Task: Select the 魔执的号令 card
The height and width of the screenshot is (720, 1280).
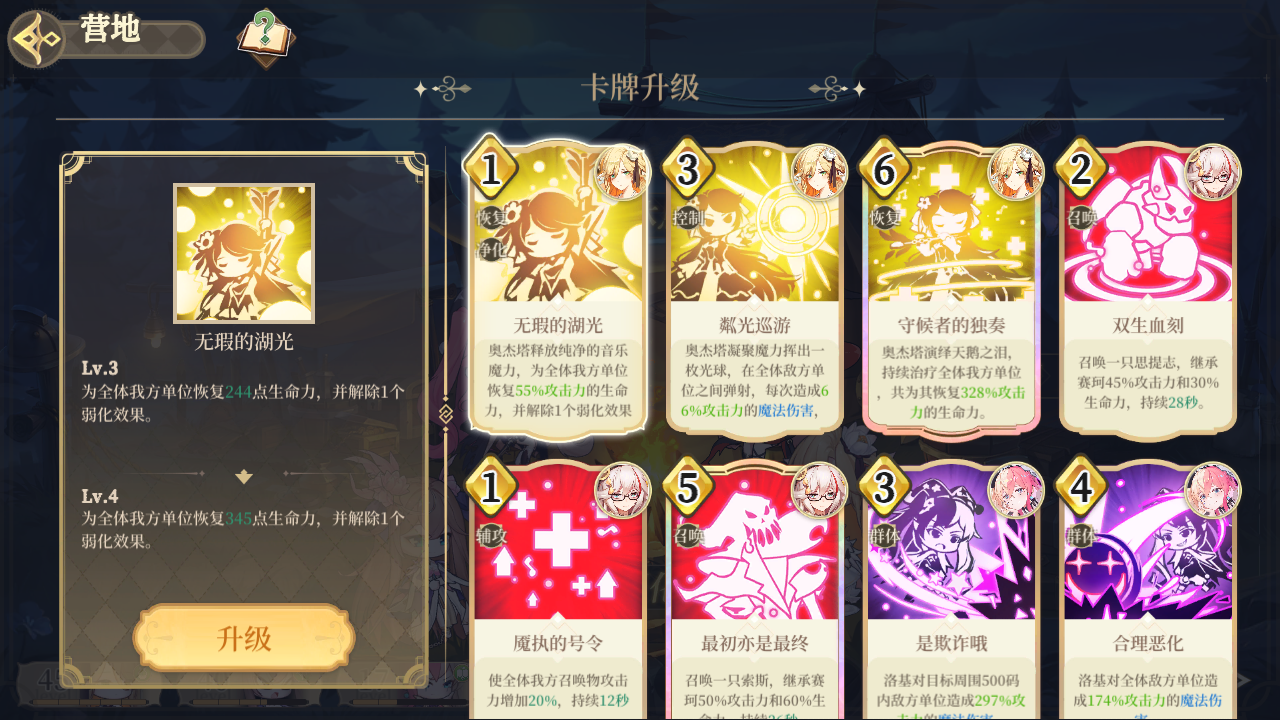Action: tap(558, 590)
